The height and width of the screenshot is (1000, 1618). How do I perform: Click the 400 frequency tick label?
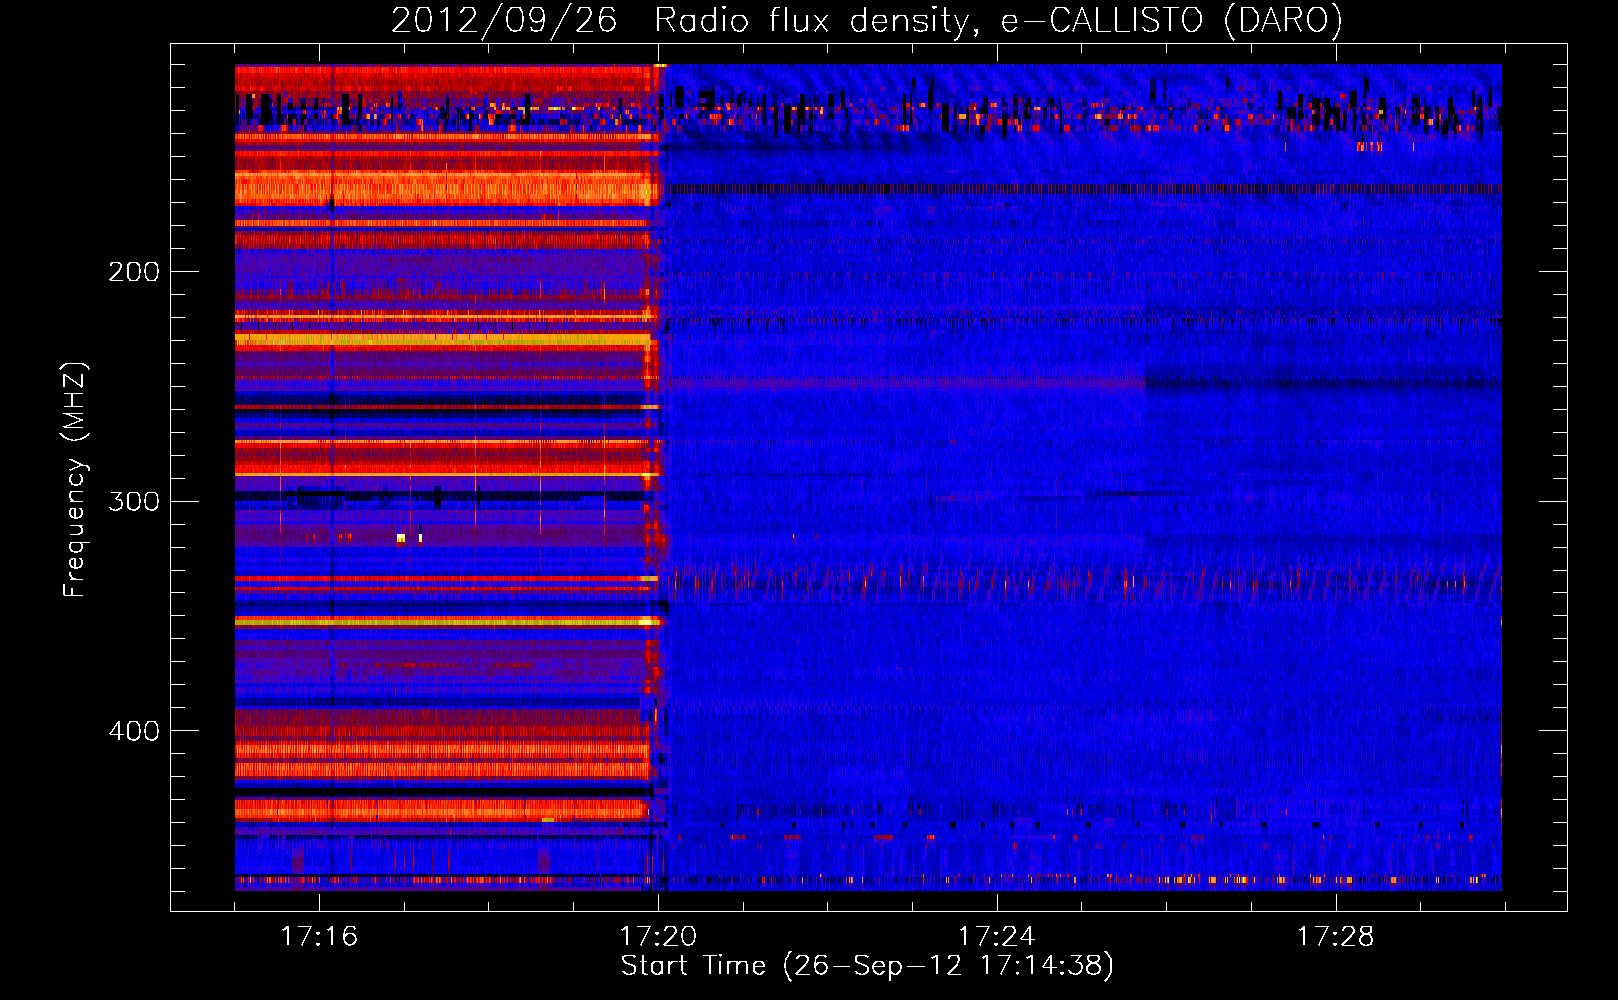tap(134, 731)
